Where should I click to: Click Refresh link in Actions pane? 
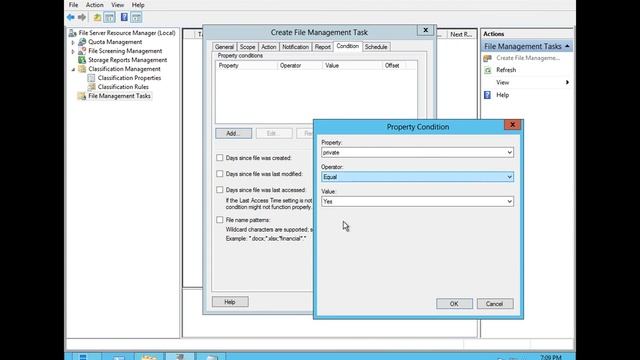pyautogui.click(x=506, y=70)
